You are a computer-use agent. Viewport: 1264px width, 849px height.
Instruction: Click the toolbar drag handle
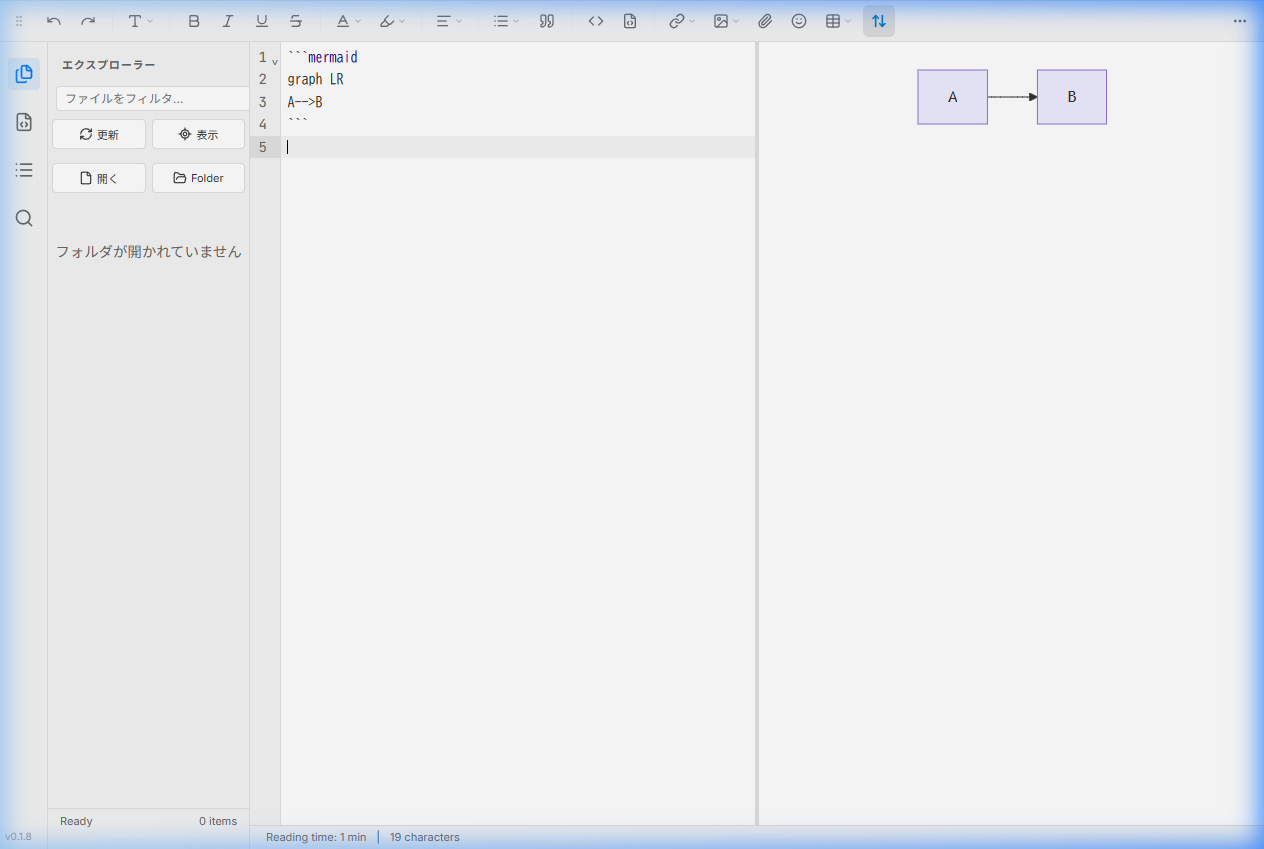tap(19, 21)
